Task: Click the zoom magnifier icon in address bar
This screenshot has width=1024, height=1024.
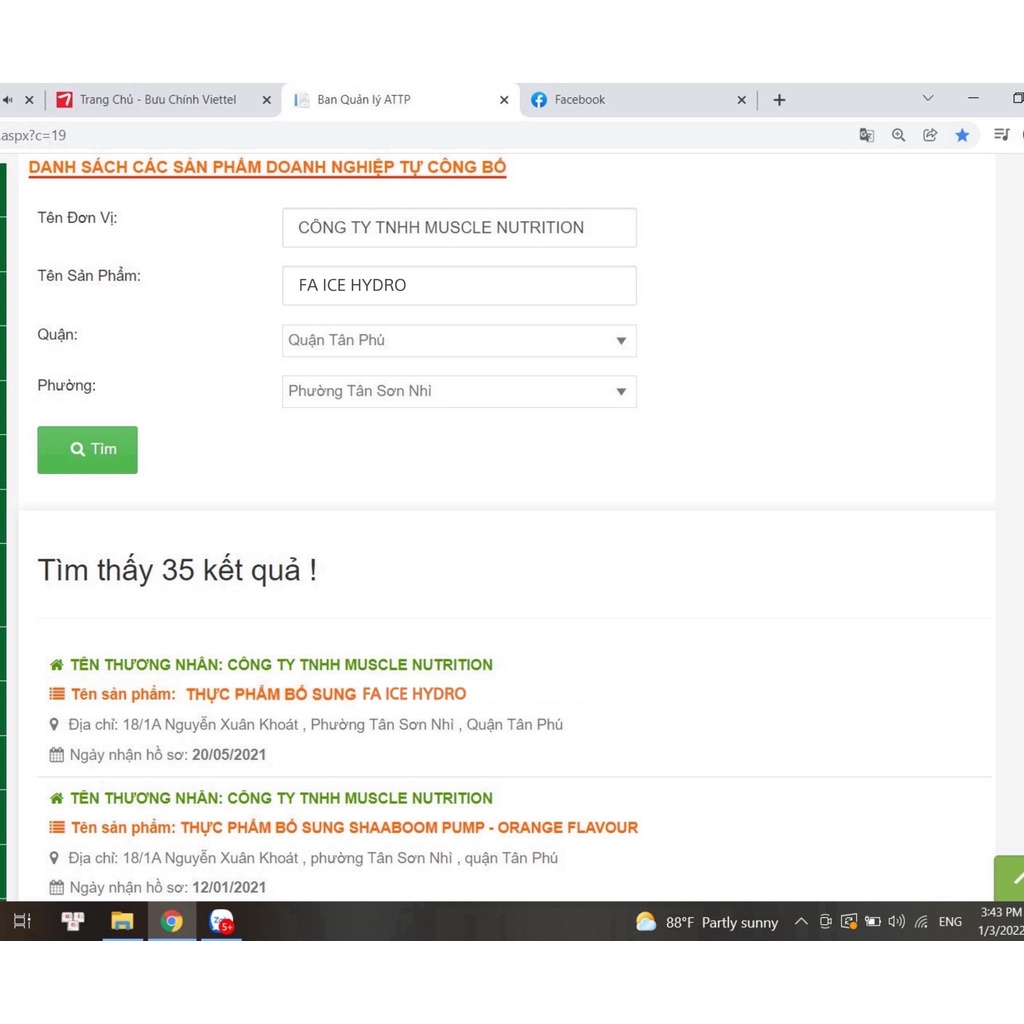Action: coord(898,135)
